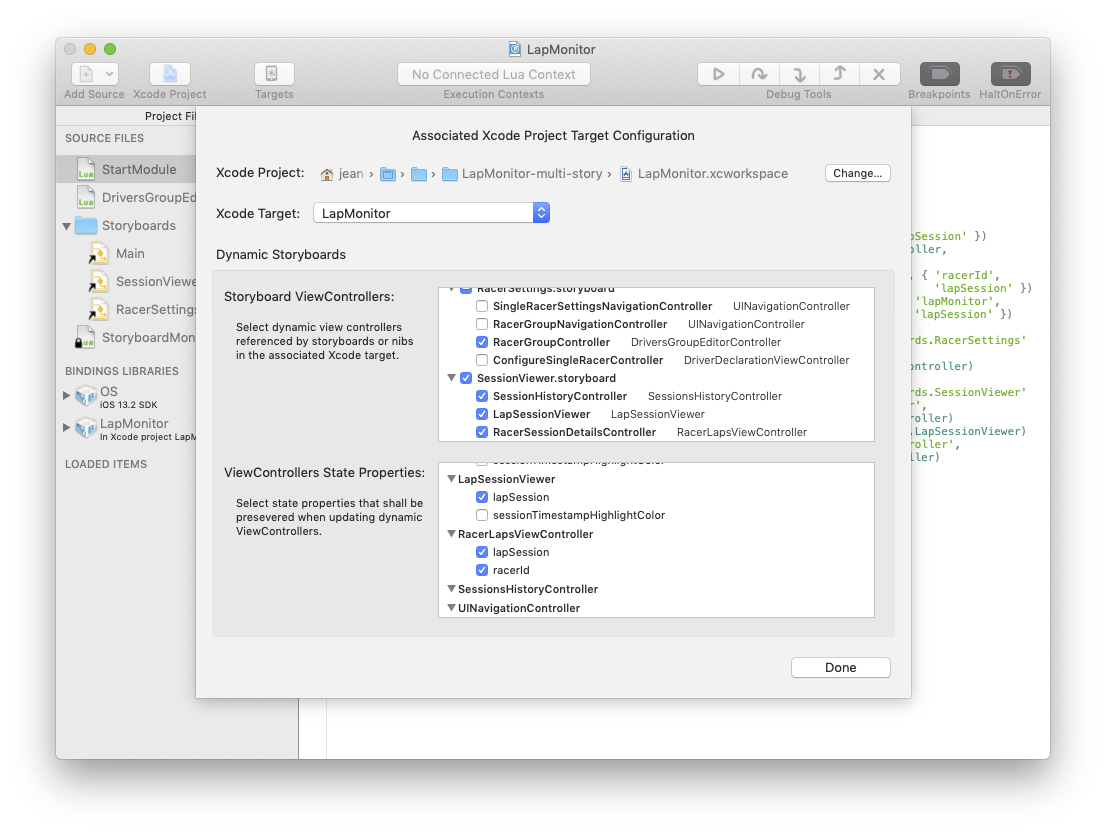Select the StoryboardMon locked Lua file icon
Screen dimensions: 1106x833
[x=85, y=338]
